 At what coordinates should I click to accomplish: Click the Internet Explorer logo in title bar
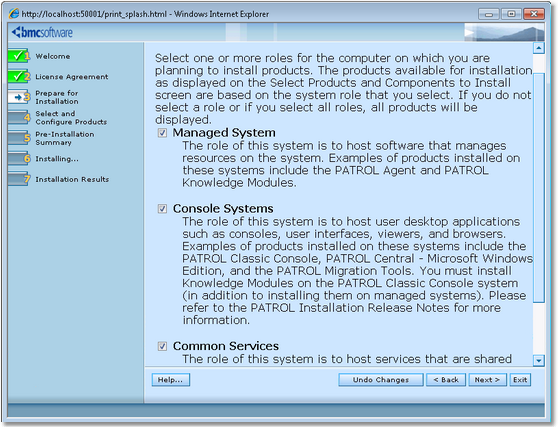click(x=14, y=14)
